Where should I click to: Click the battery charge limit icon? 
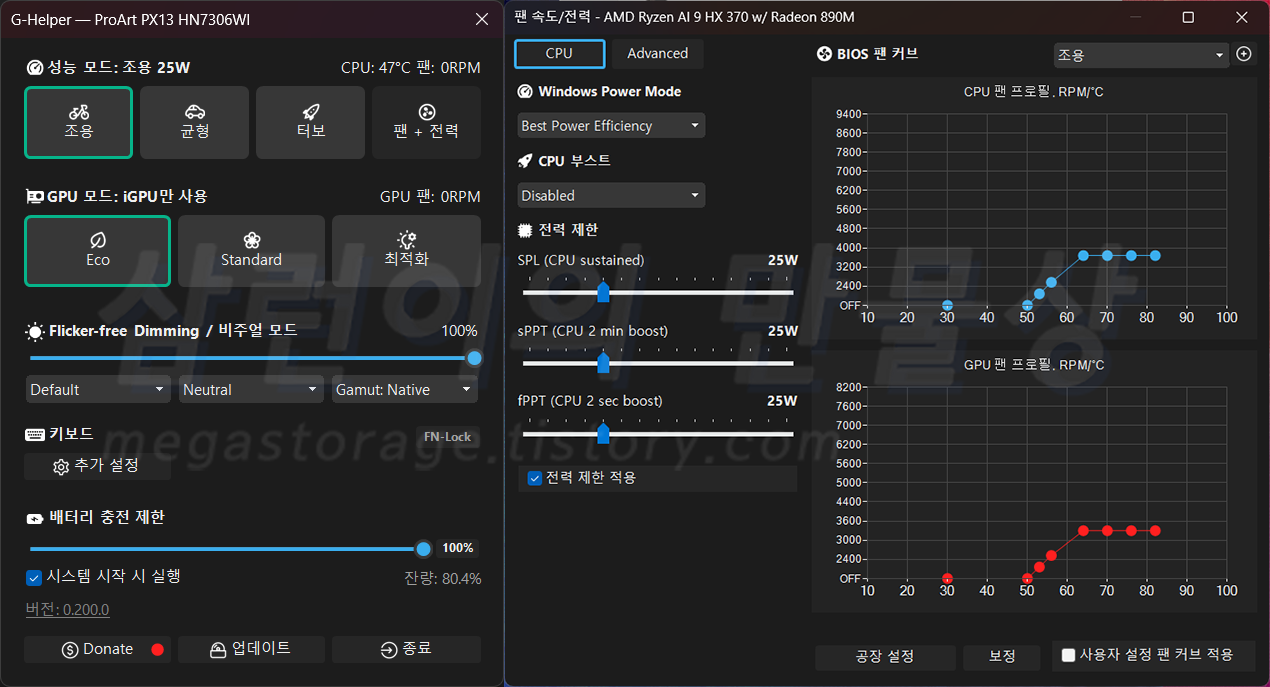click(35, 518)
